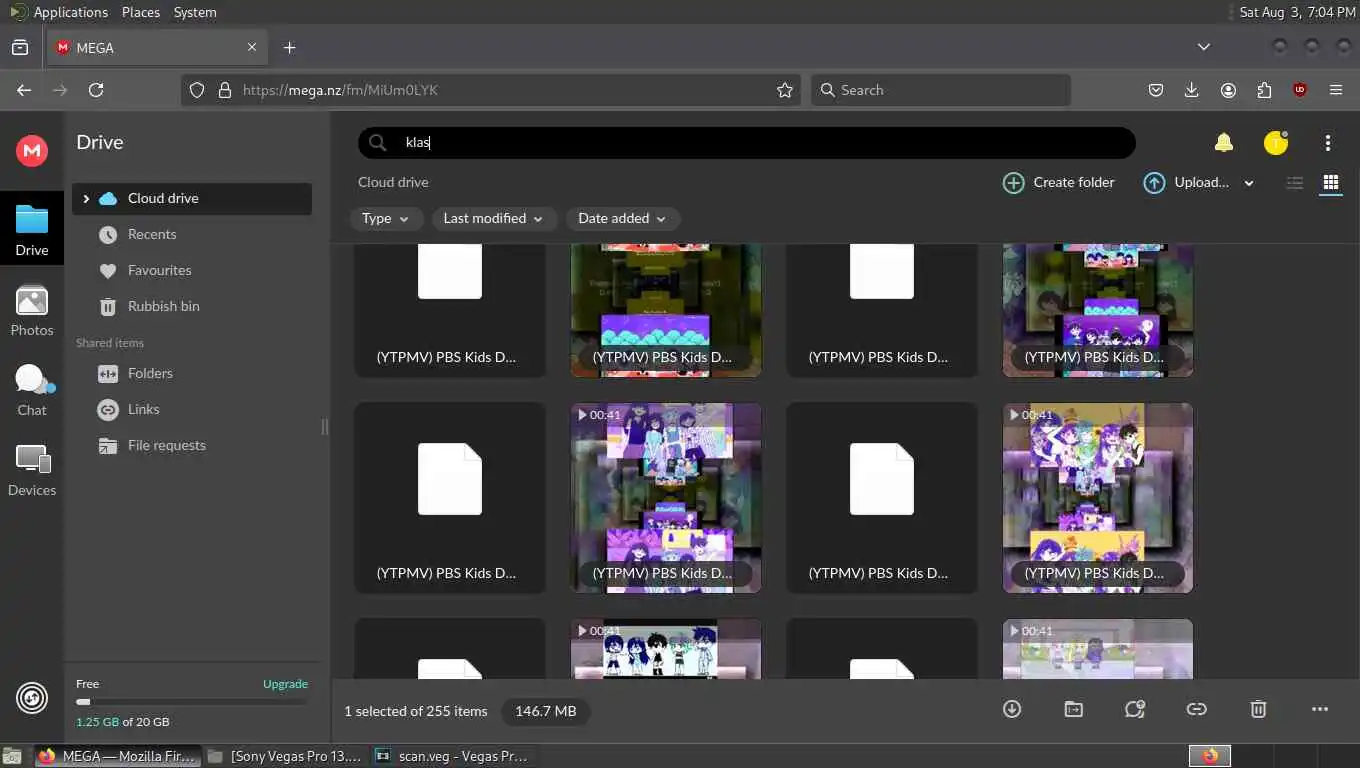Click the site security shield icon
Viewport: 1360px width, 768px height.
pos(197,90)
